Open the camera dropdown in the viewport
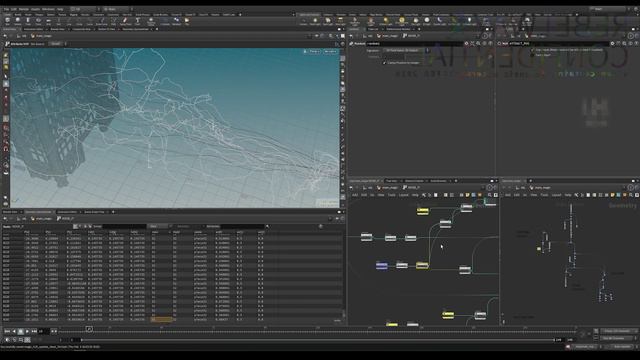The image size is (640, 360). click(330, 51)
